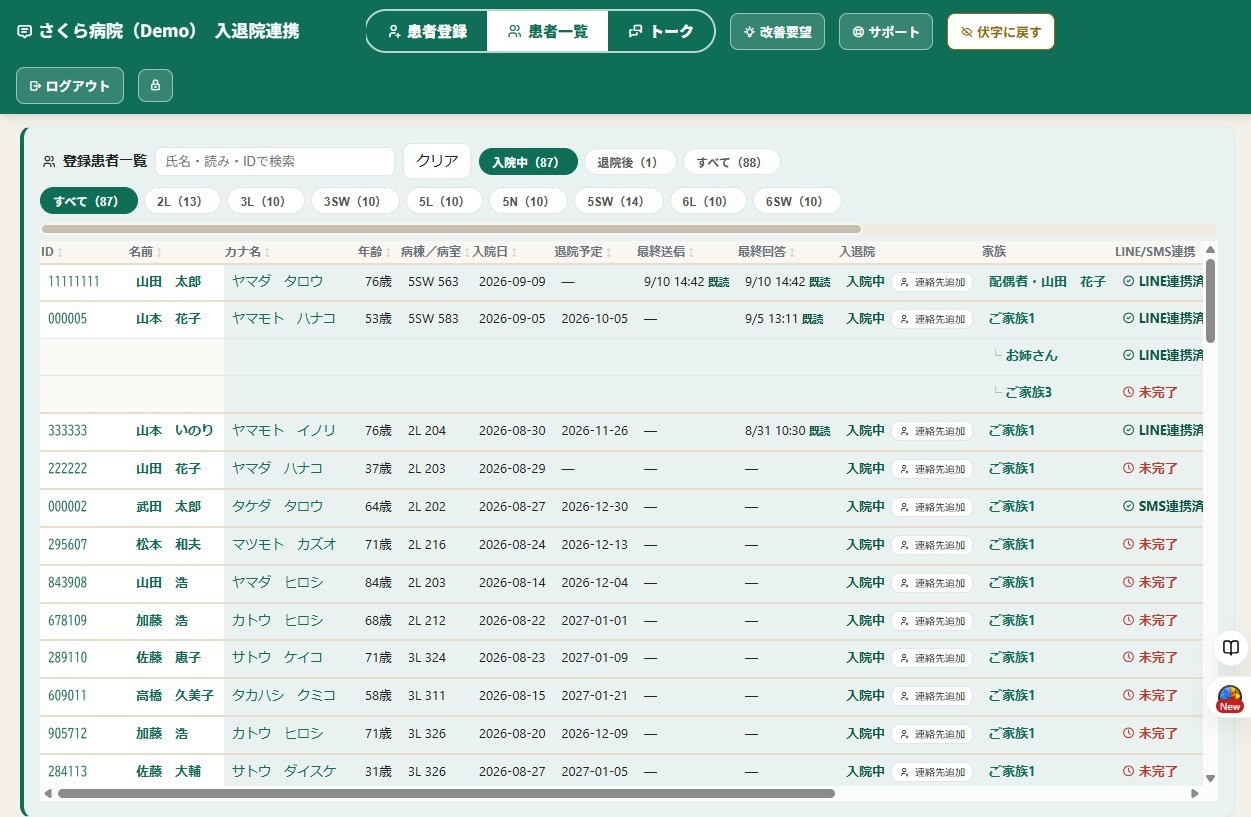Click the horizontal scrollbar above table header

(x=451, y=229)
